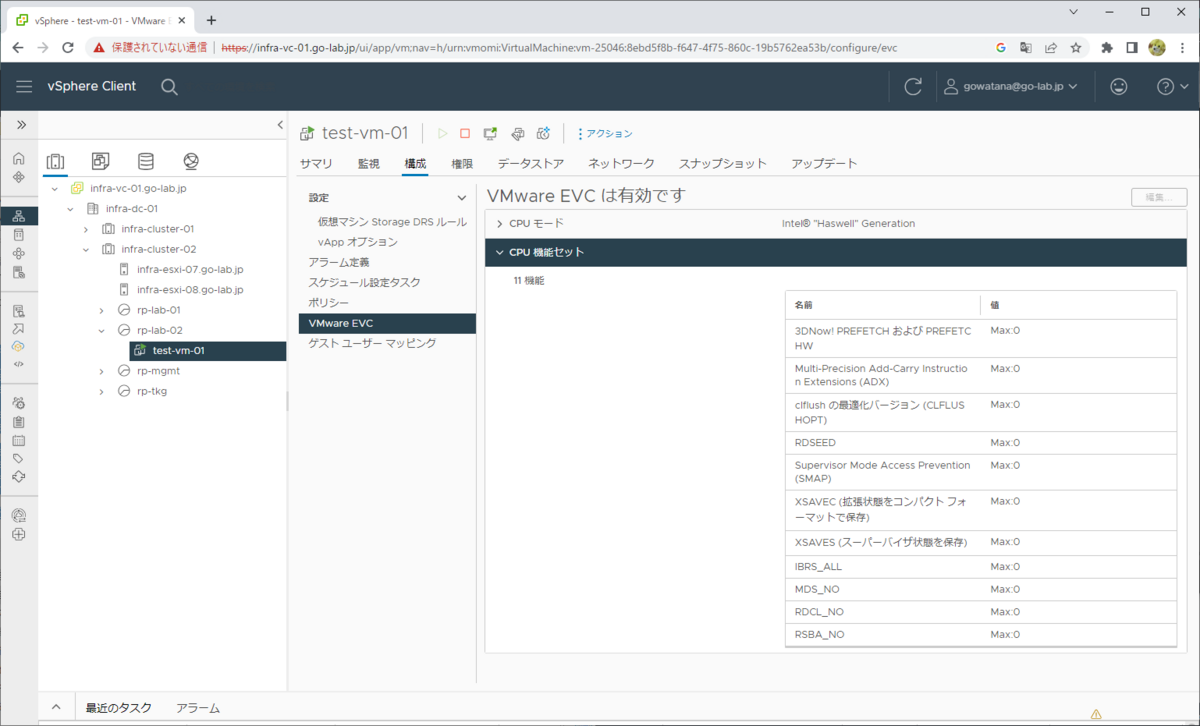Open 仮想マシン Storage DRS ルール settings

pyautogui.click(x=392, y=221)
